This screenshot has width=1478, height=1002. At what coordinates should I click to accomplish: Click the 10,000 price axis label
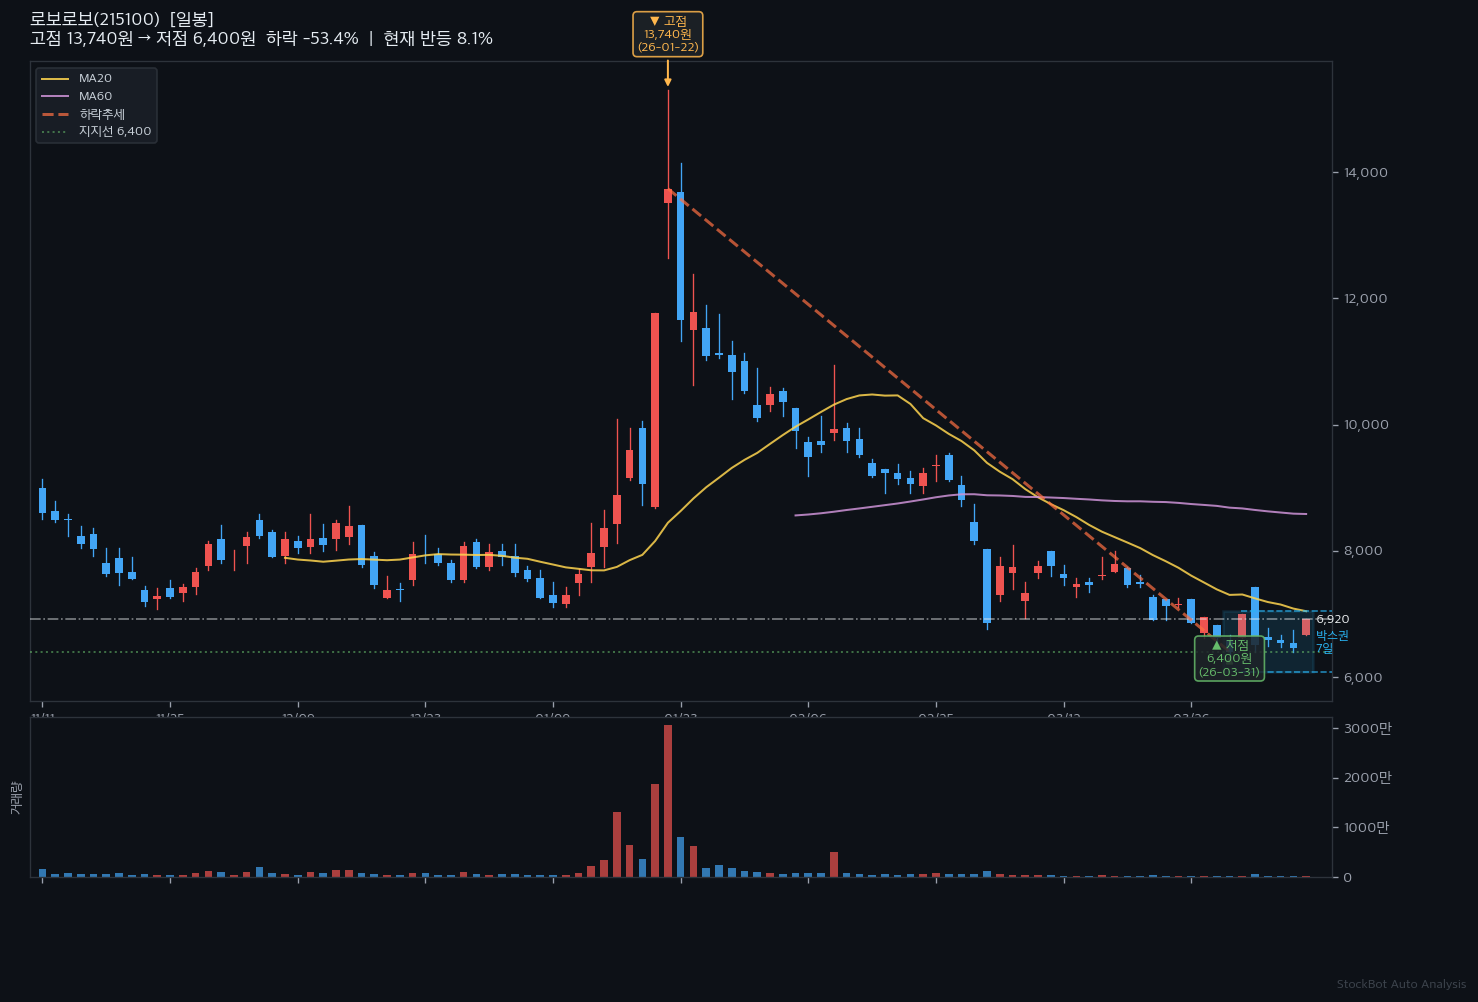coord(1366,425)
